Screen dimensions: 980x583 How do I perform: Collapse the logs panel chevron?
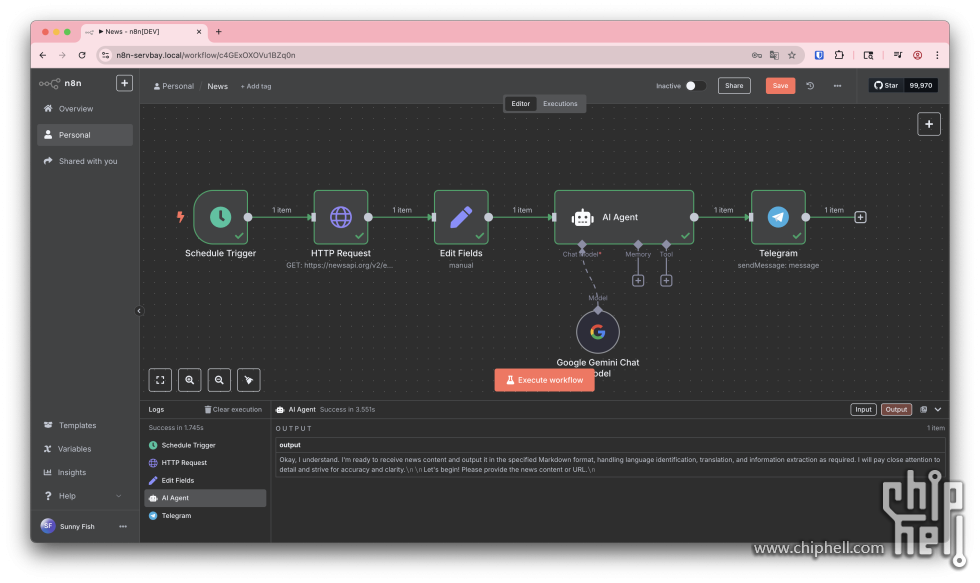[938, 409]
